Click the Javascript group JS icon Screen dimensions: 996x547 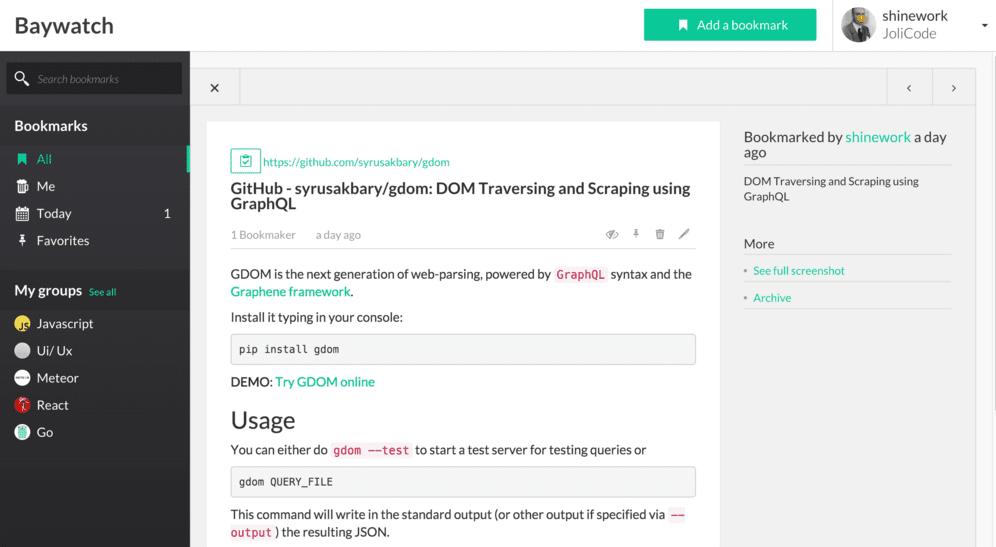click(22, 324)
